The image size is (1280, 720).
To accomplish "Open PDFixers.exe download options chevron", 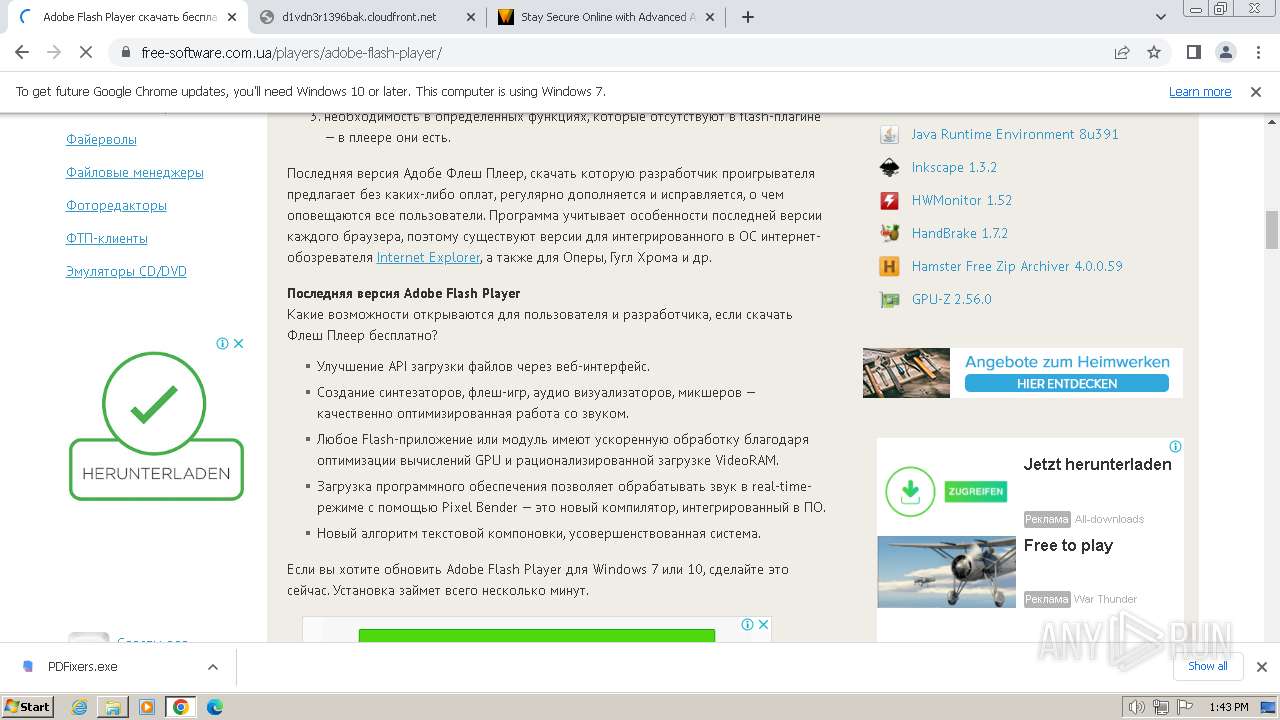I will pyautogui.click(x=212, y=667).
